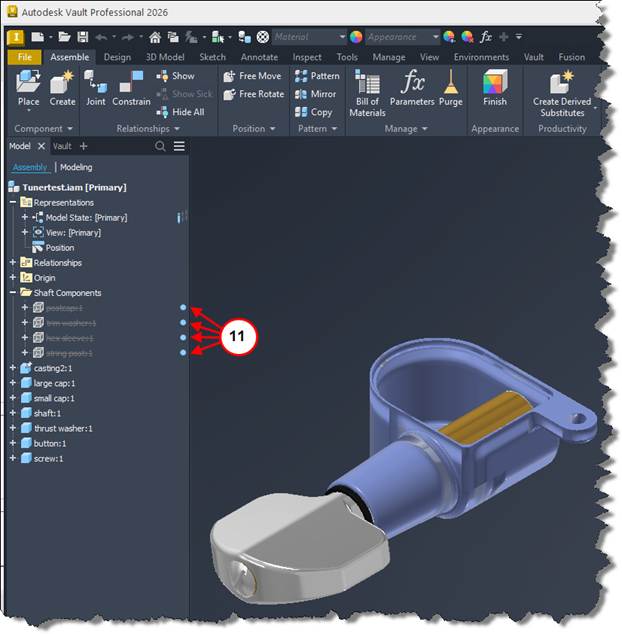This screenshot has width=622, height=634.
Task: Click the Open folder icon in quick access toolbar
Action: [x=64, y=37]
